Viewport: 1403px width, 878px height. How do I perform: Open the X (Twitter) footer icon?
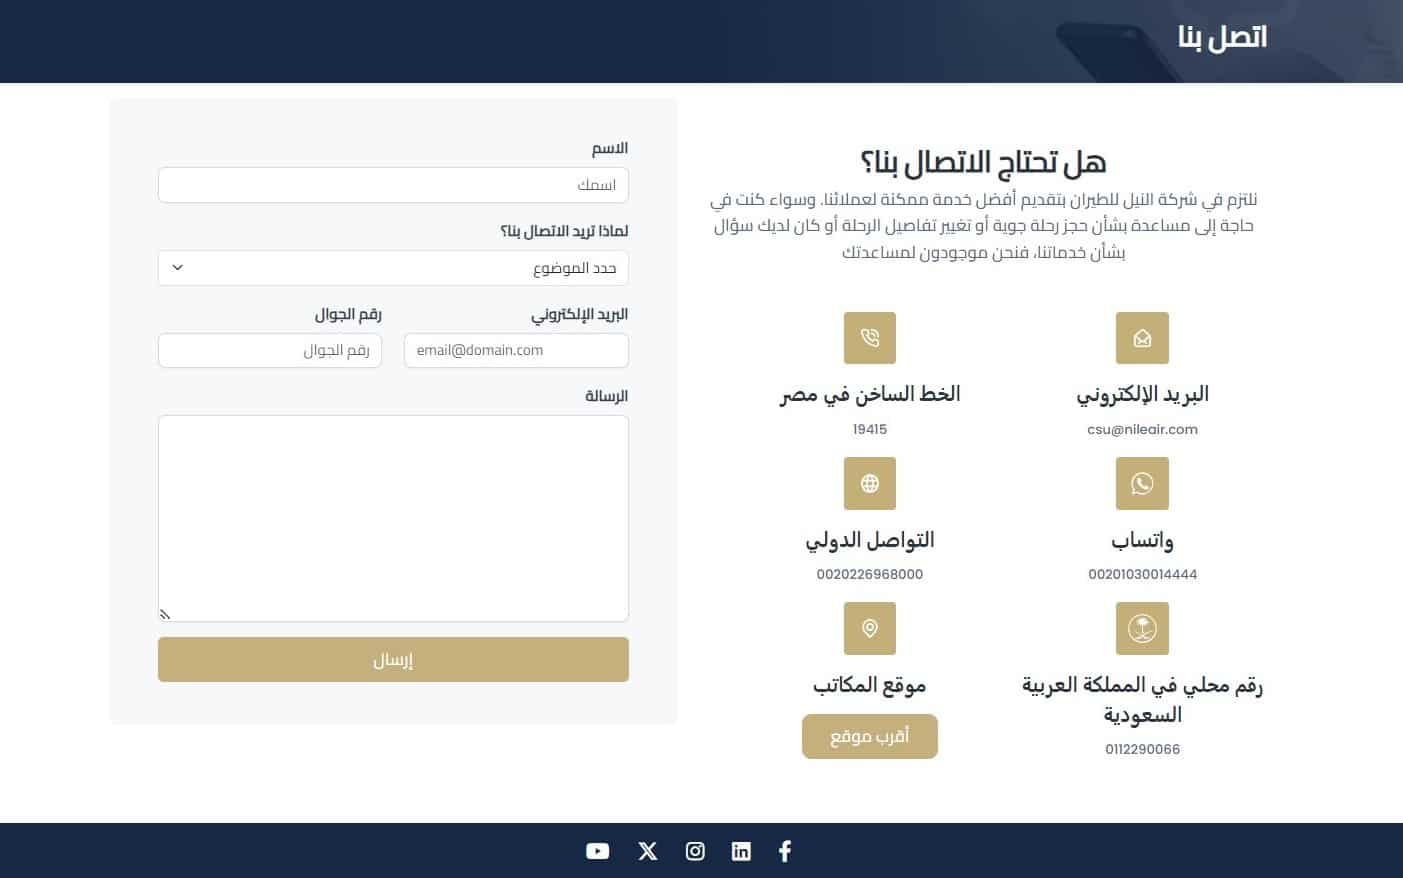click(648, 851)
